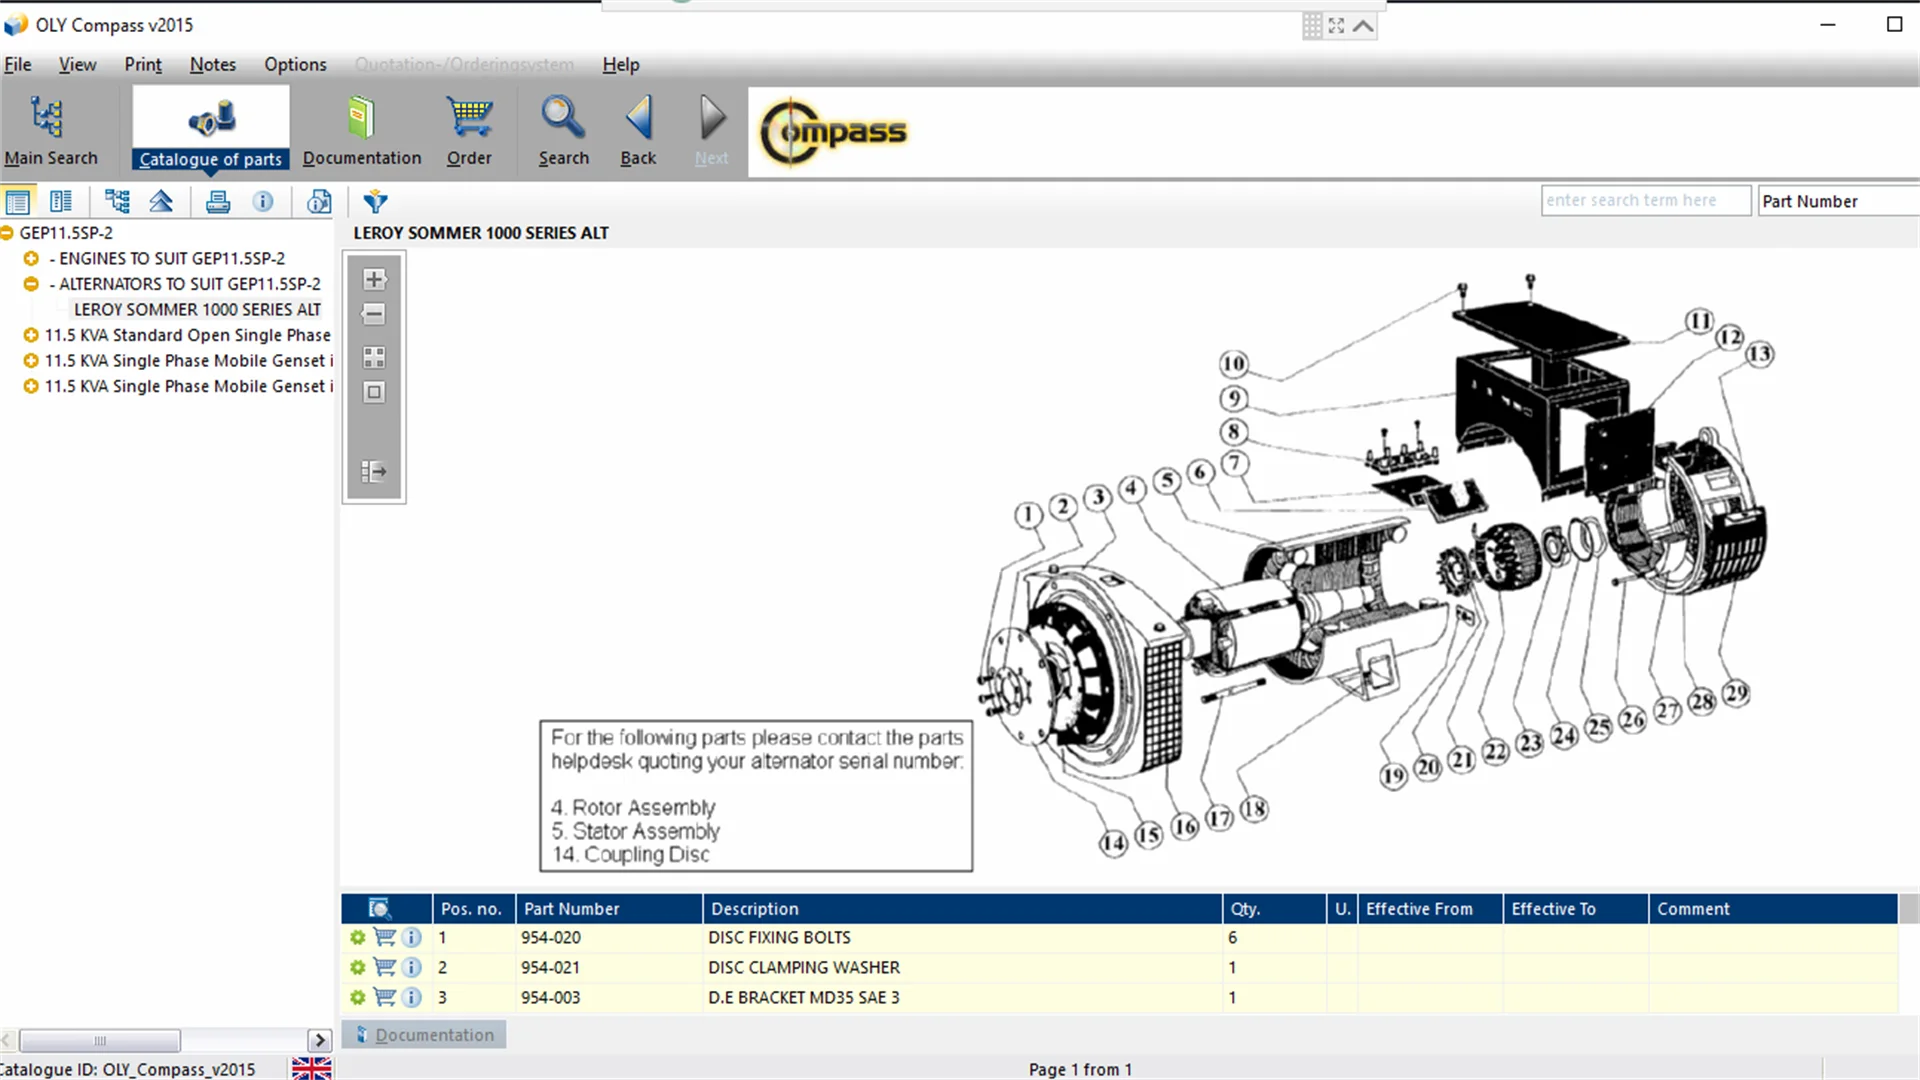
Task: Open the Notes menu
Action: coord(213,64)
